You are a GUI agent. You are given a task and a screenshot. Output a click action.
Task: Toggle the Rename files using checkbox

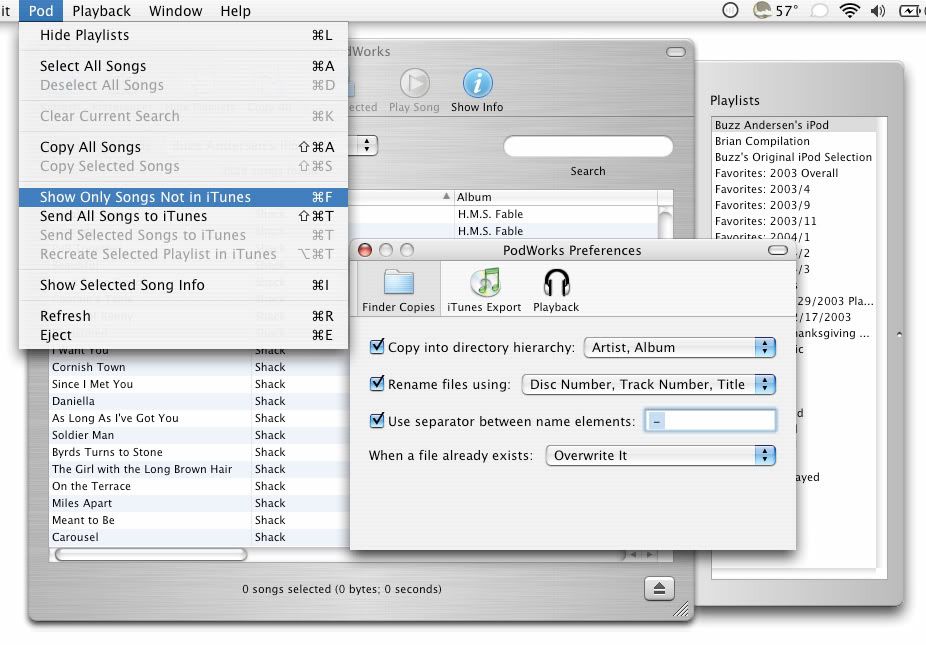coord(376,383)
